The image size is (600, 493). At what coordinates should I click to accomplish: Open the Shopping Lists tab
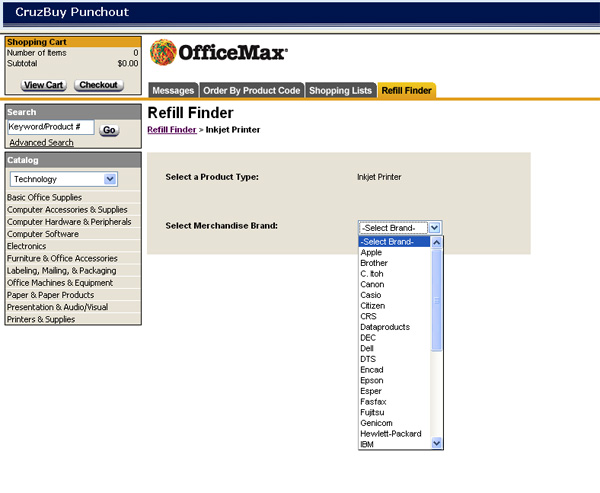point(341,90)
